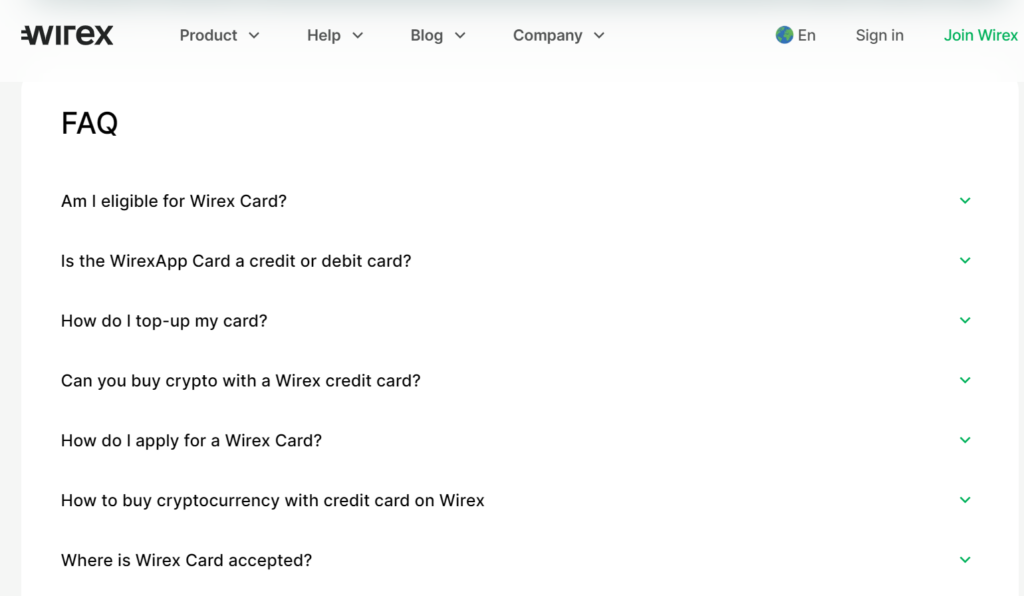This screenshot has height=596, width=1024.
Task: Expand chevron for 'Am I eligible for Wirex Card?'
Action: pos(965,200)
